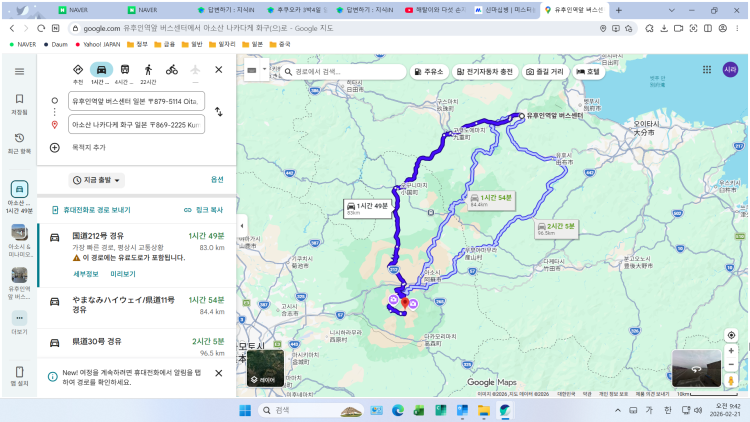Toggle the 레이어 map layers thumbnail
The image size is (750, 422).
pyautogui.click(x=264, y=367)
